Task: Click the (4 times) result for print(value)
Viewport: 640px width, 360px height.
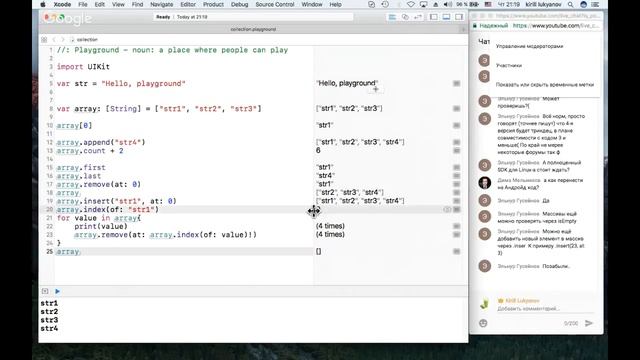Action: pyautogui.click(x=330, y=226)
